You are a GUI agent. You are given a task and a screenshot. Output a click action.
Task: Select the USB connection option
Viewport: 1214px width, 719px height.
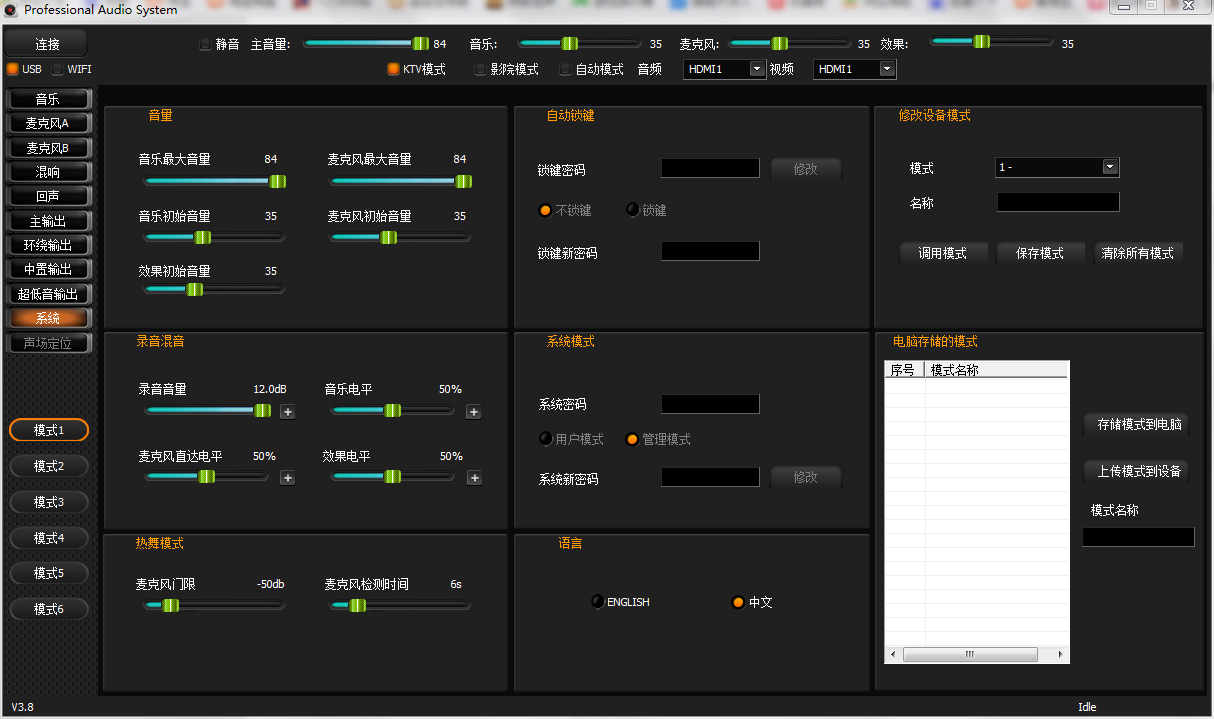coord(13,69)
